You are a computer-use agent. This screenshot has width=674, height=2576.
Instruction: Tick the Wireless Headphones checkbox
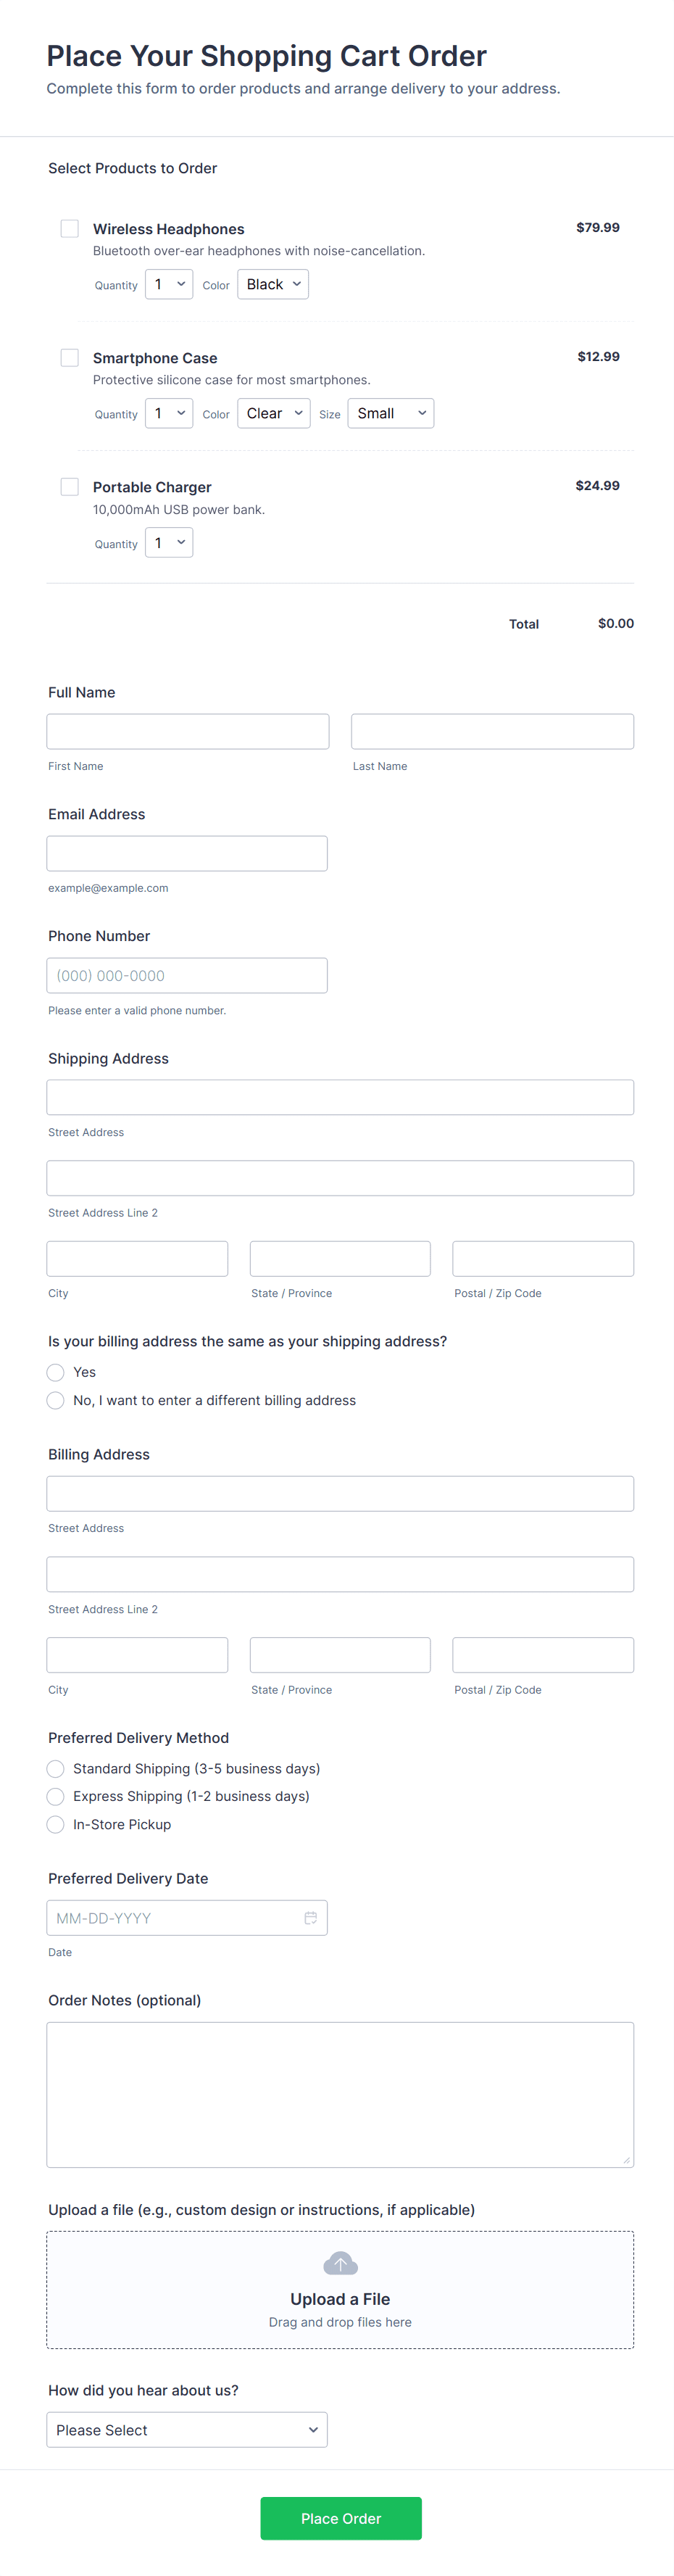[70, 229]
